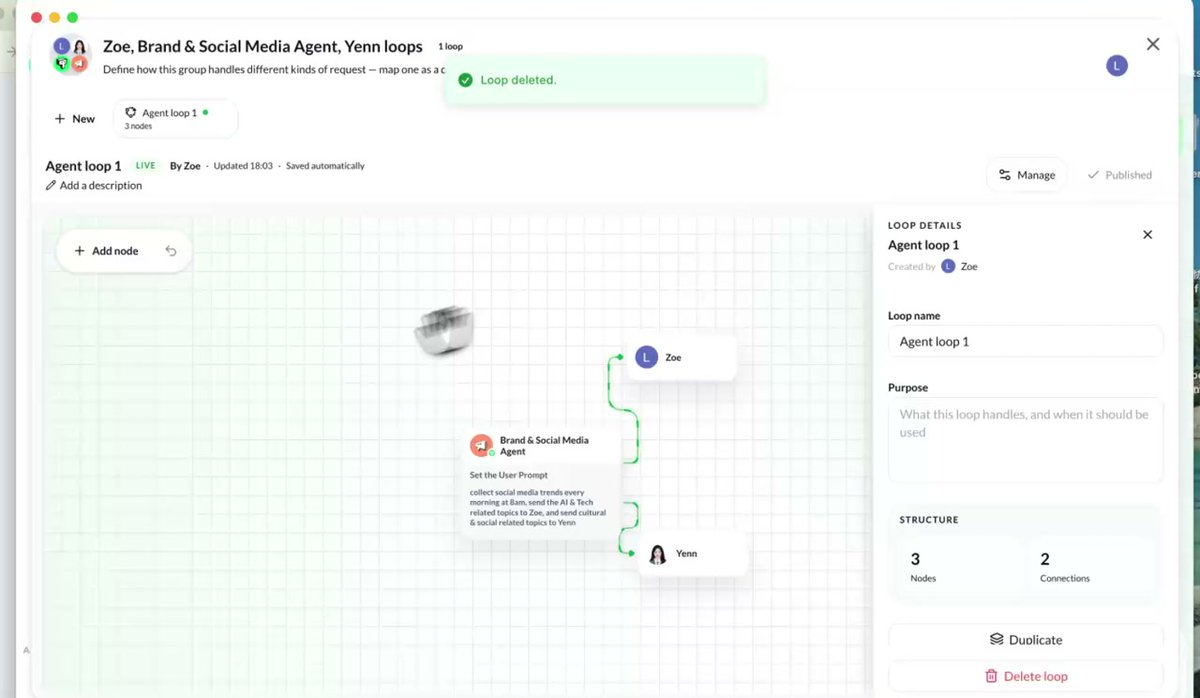Click the checkmark icon beside Published
1200x698 pixels.
[x=1093, y=175]
